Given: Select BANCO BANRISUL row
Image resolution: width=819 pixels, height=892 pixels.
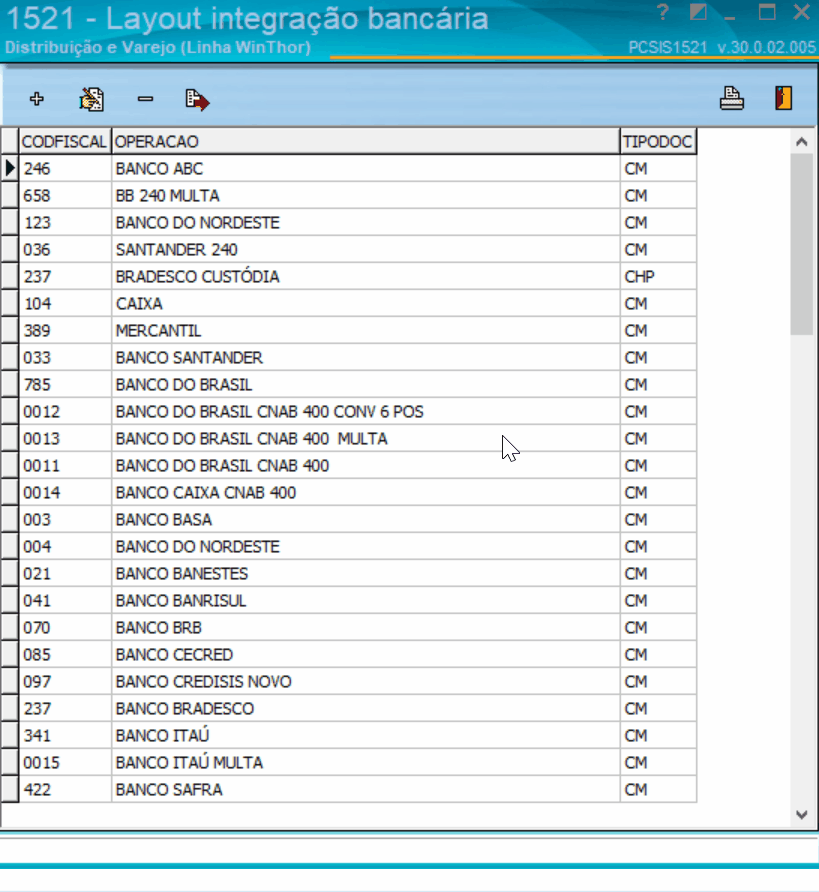Looking at the screenshot, I should tap(358, 601).
